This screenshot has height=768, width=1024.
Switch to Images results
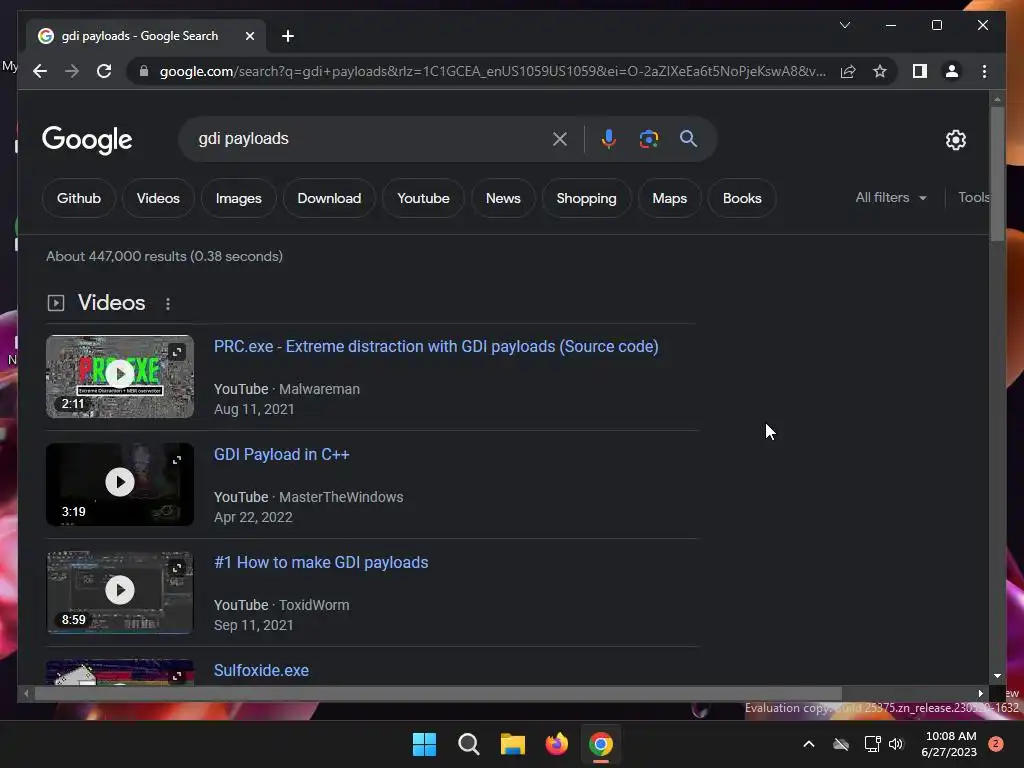[238, 198]
